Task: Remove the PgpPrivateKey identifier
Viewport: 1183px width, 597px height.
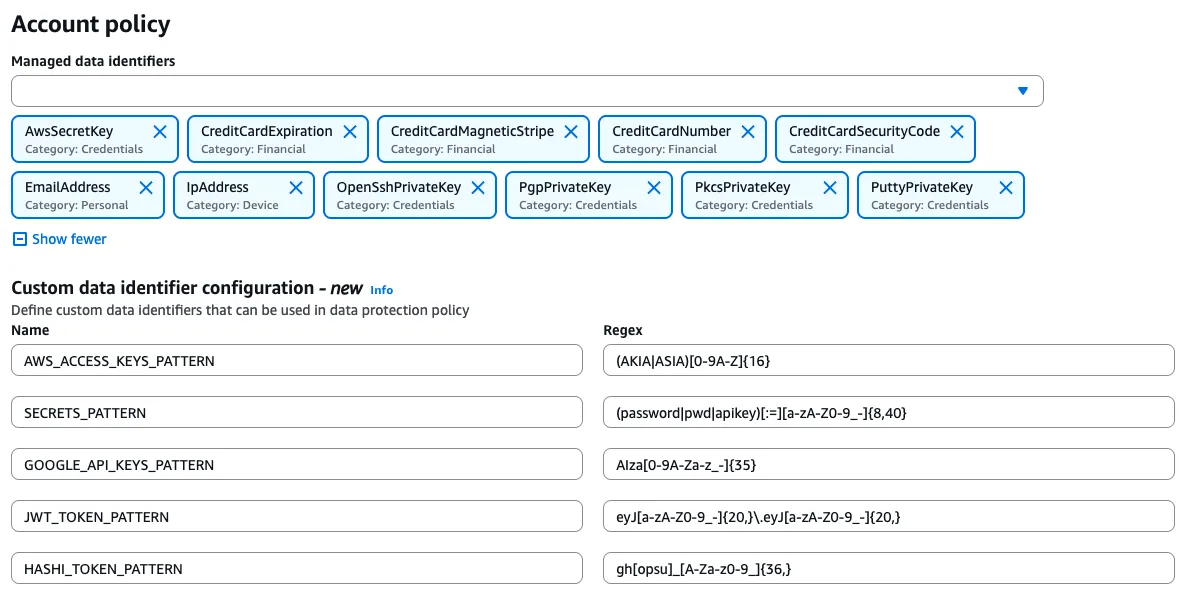Action: tap(654, 187)
